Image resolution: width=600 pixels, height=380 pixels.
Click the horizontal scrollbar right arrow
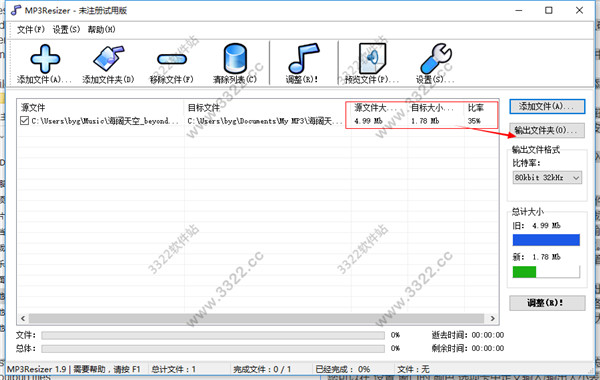[492, 318]
